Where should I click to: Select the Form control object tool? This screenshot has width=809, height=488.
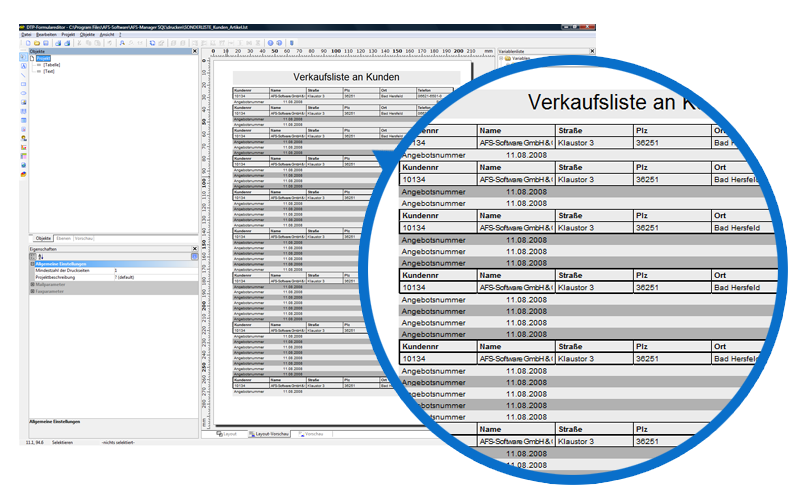pos(23,138)
